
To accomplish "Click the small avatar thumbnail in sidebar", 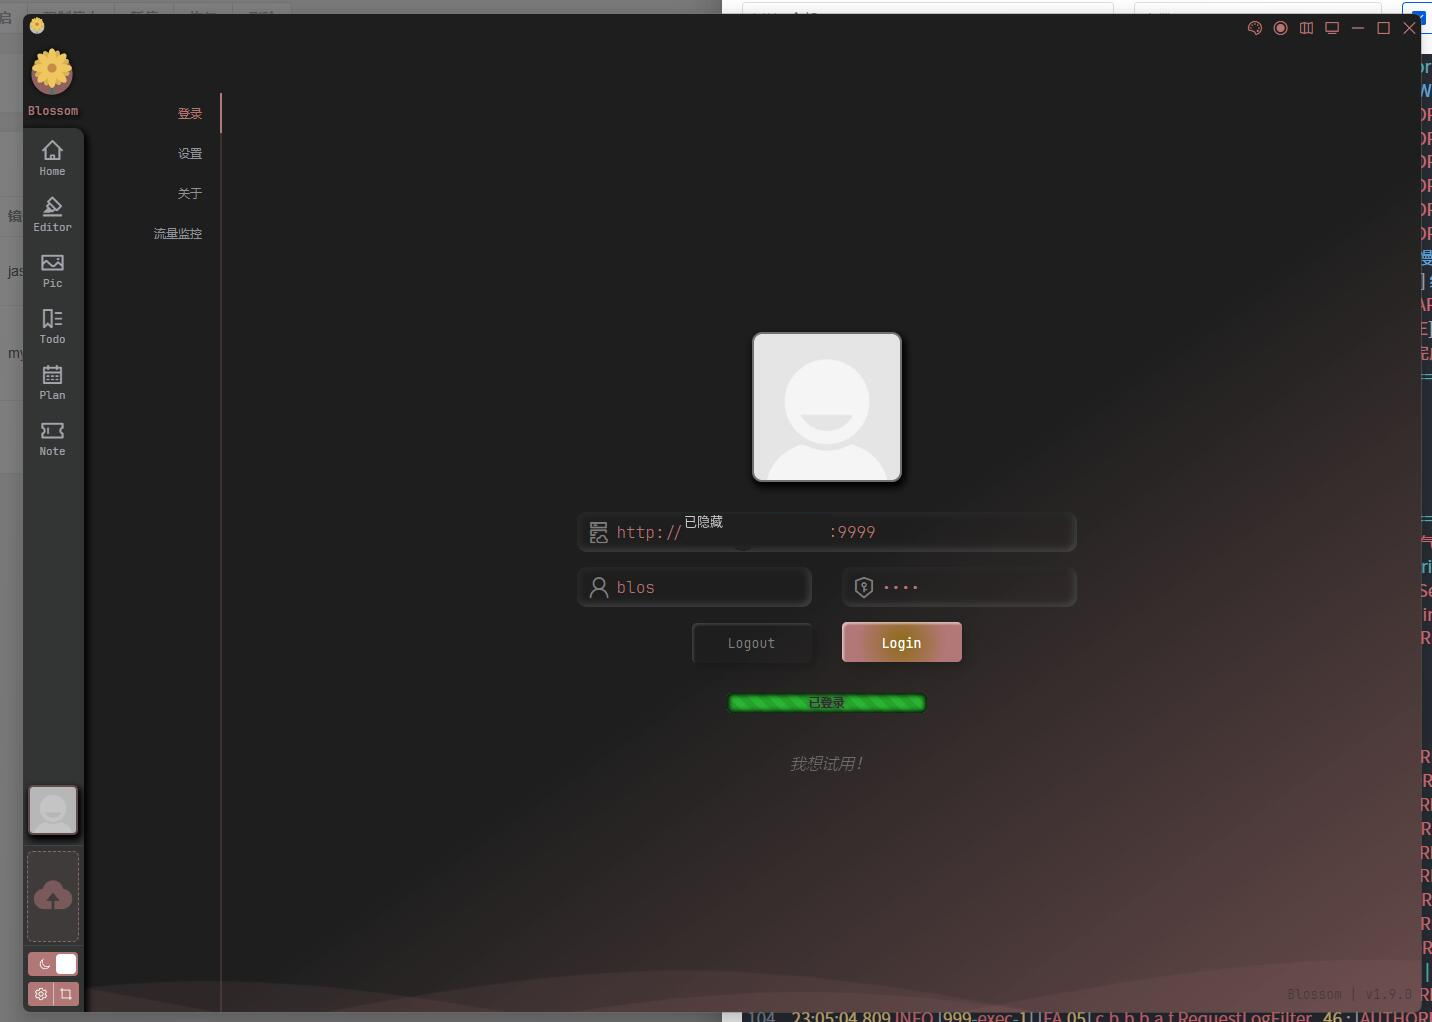I will pos(53,810).
